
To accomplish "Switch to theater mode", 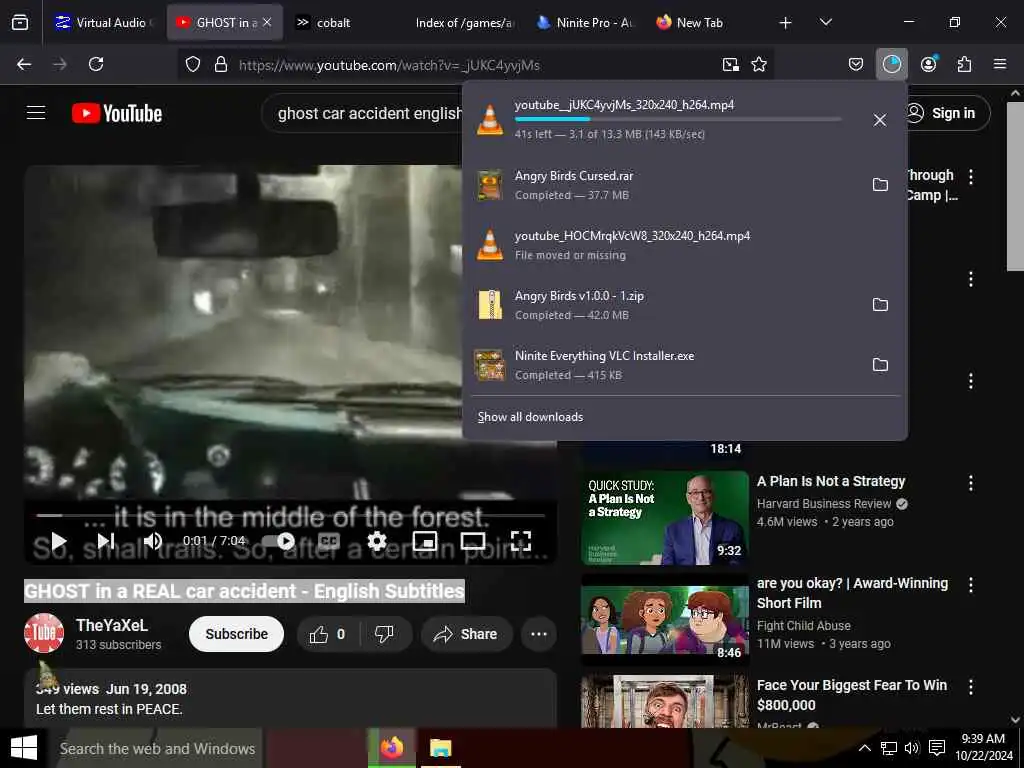I will [x=473, y=541].
